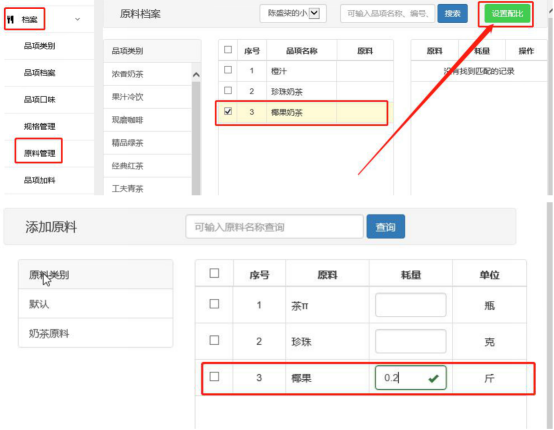Click the green checkmark in 椰果 amount field

tap(433, 378)
